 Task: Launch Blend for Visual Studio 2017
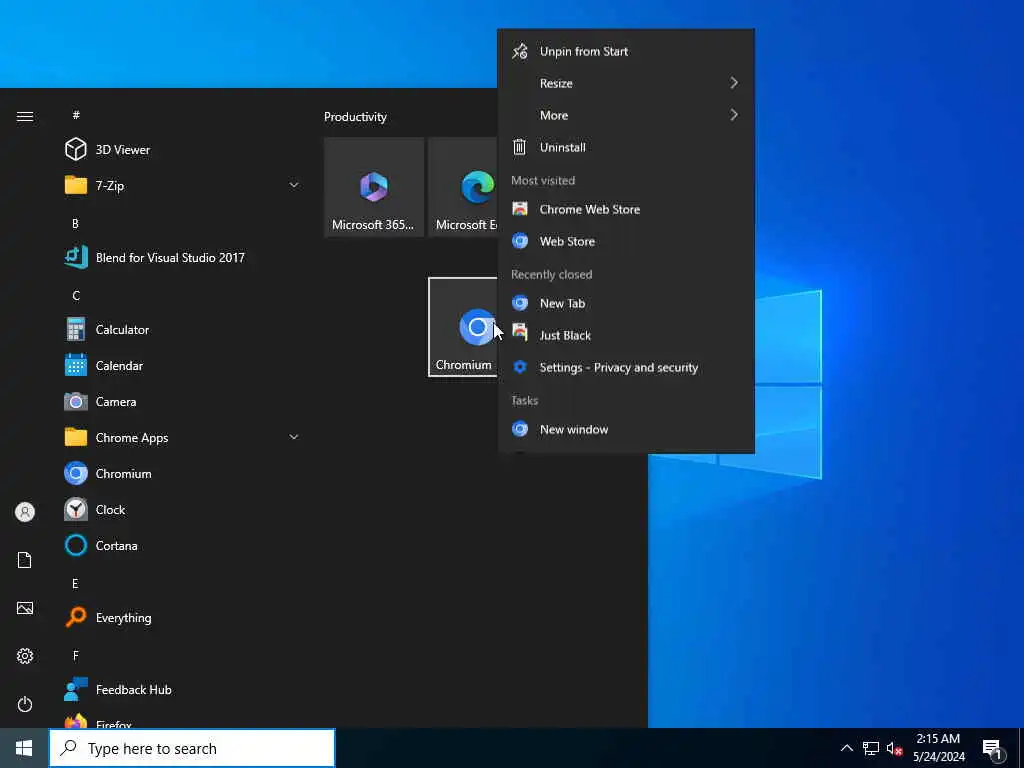point(183,257)
